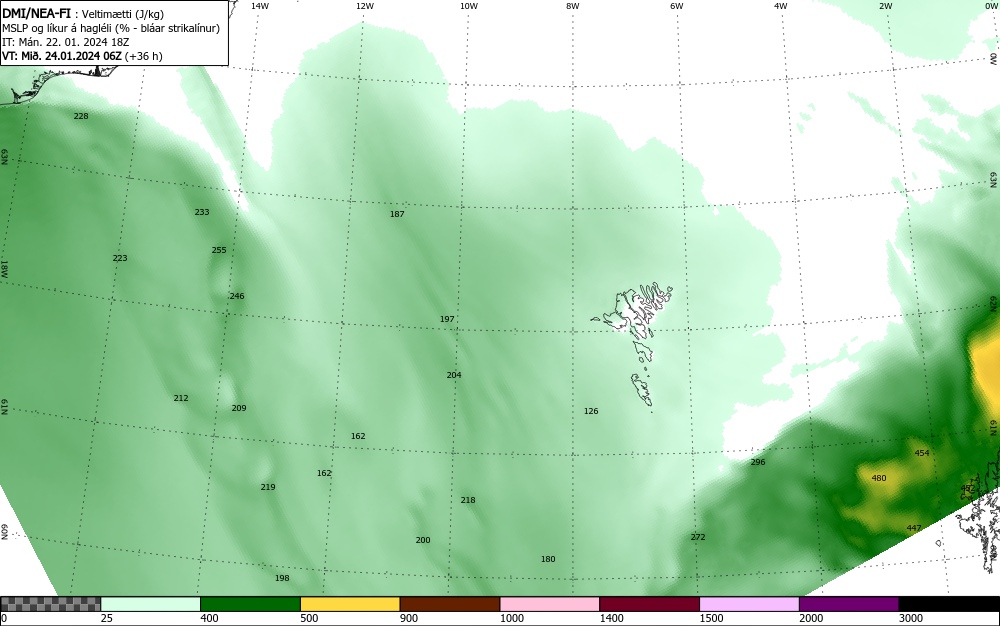1000x626 pixels.
Task: Click the map value 480
Action: [879, 478]
